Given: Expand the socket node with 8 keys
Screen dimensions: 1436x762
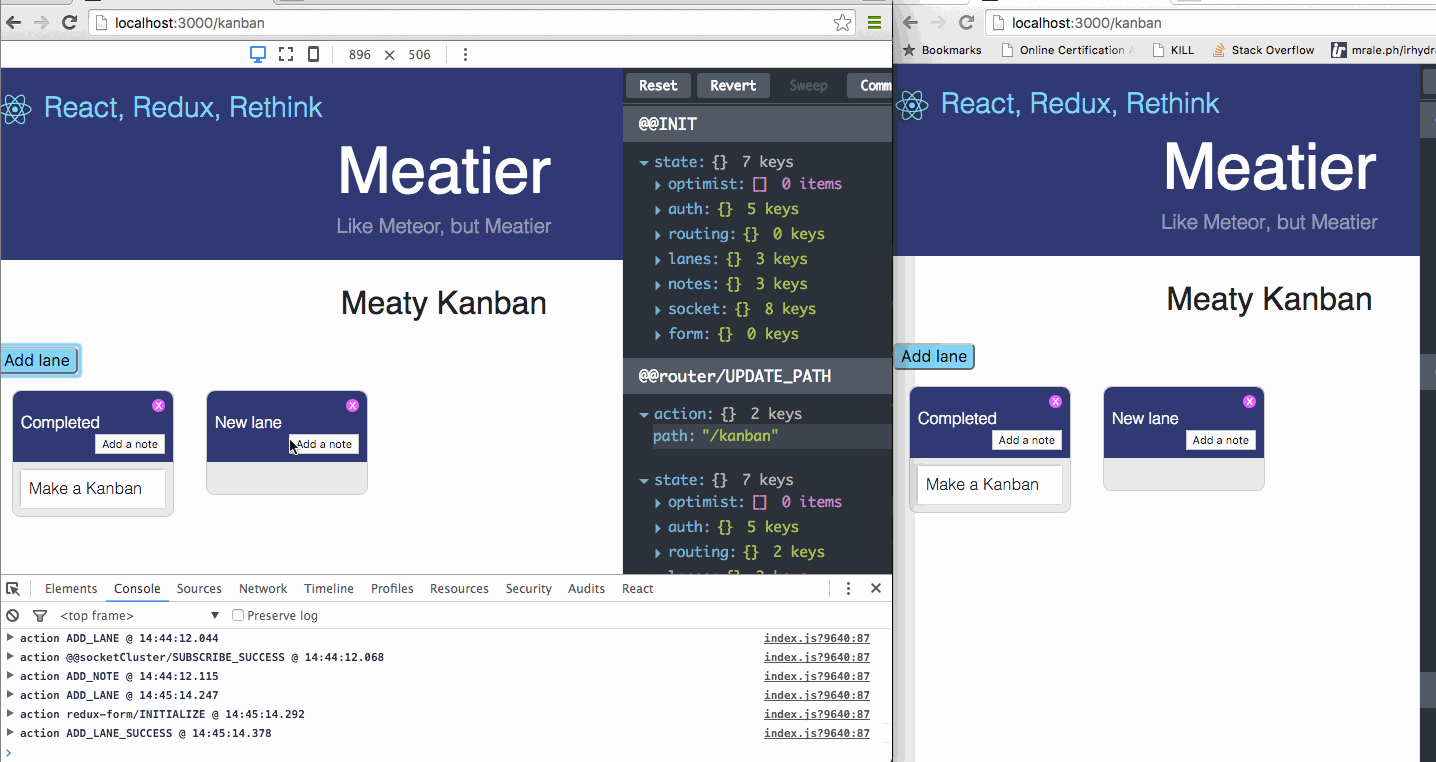Looking at the screenshot, I should 658,309.
